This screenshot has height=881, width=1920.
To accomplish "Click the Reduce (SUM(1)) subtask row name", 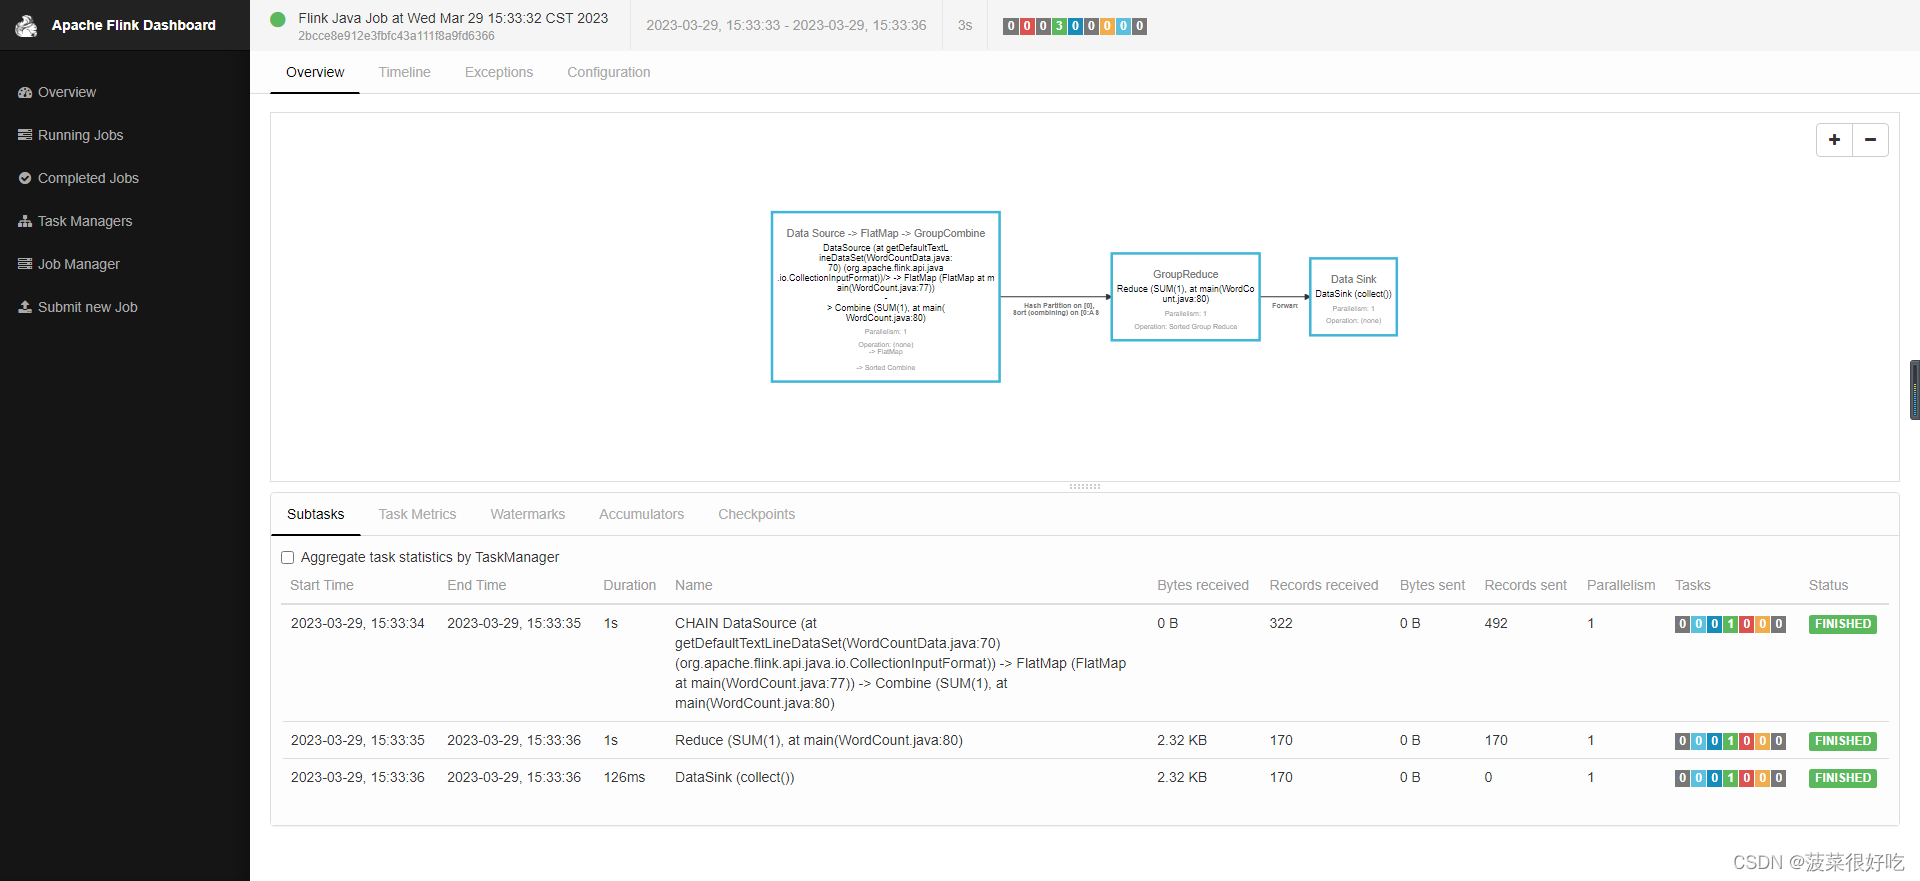I will [819, 741].
